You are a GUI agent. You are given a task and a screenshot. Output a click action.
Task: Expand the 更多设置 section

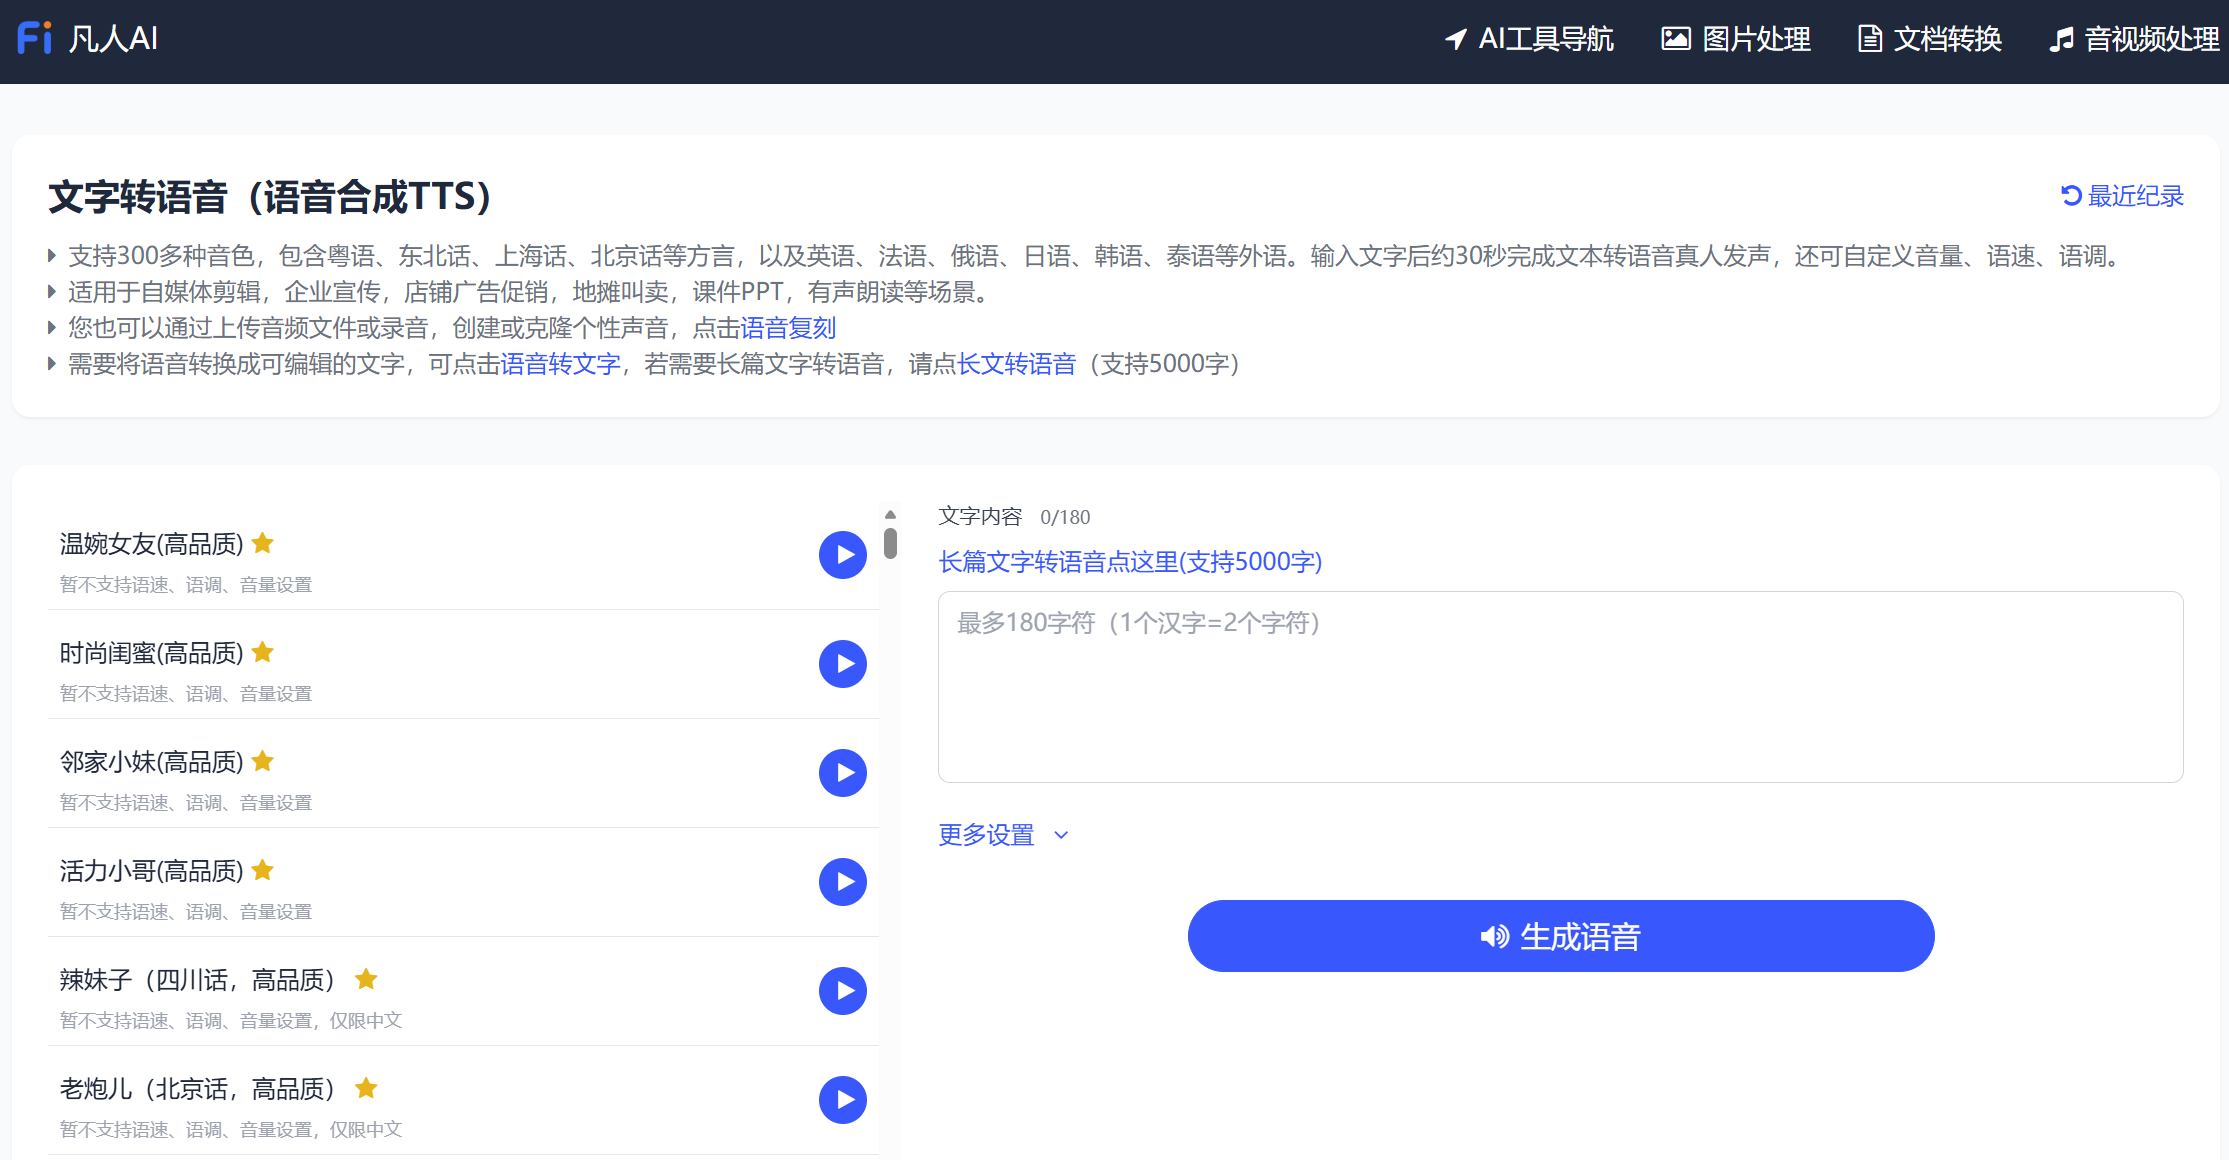pyautogui.click(x=986, y=835)
